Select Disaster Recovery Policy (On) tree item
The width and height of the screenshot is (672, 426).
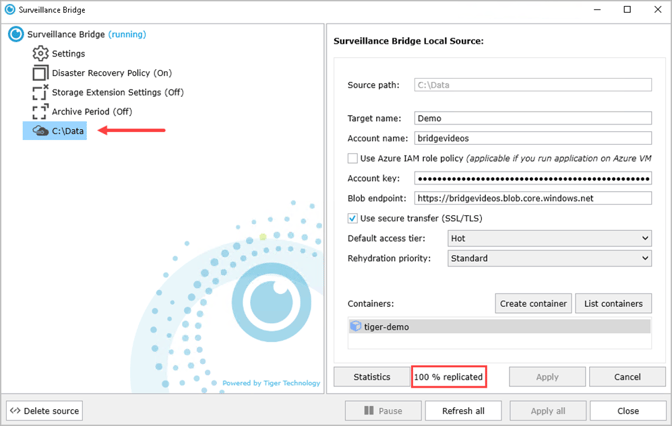[x=111, y=73]
